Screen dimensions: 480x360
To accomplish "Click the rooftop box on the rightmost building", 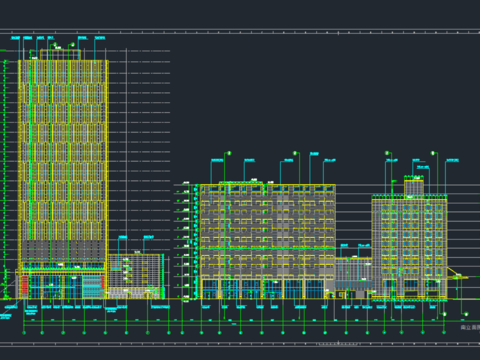I will [x=414, y=187].
